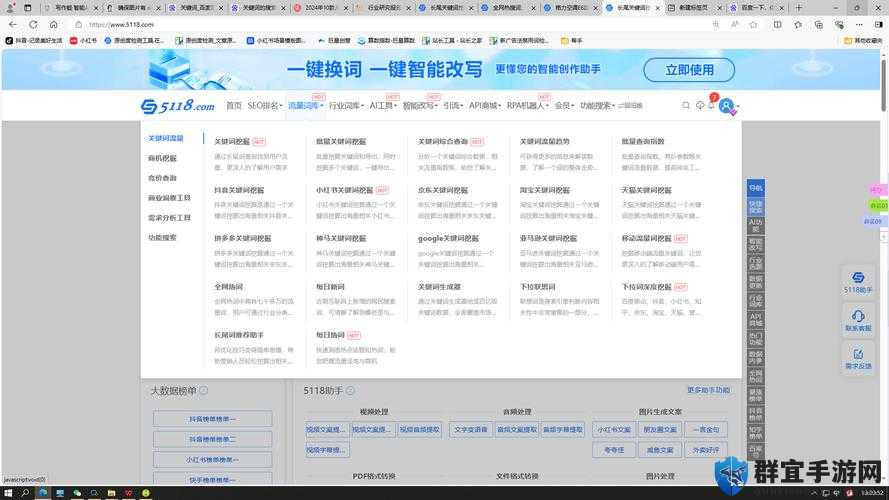Screen dimensions: 889x500
Task: Open the user avatar icon in header
Action: click(726, 105)
